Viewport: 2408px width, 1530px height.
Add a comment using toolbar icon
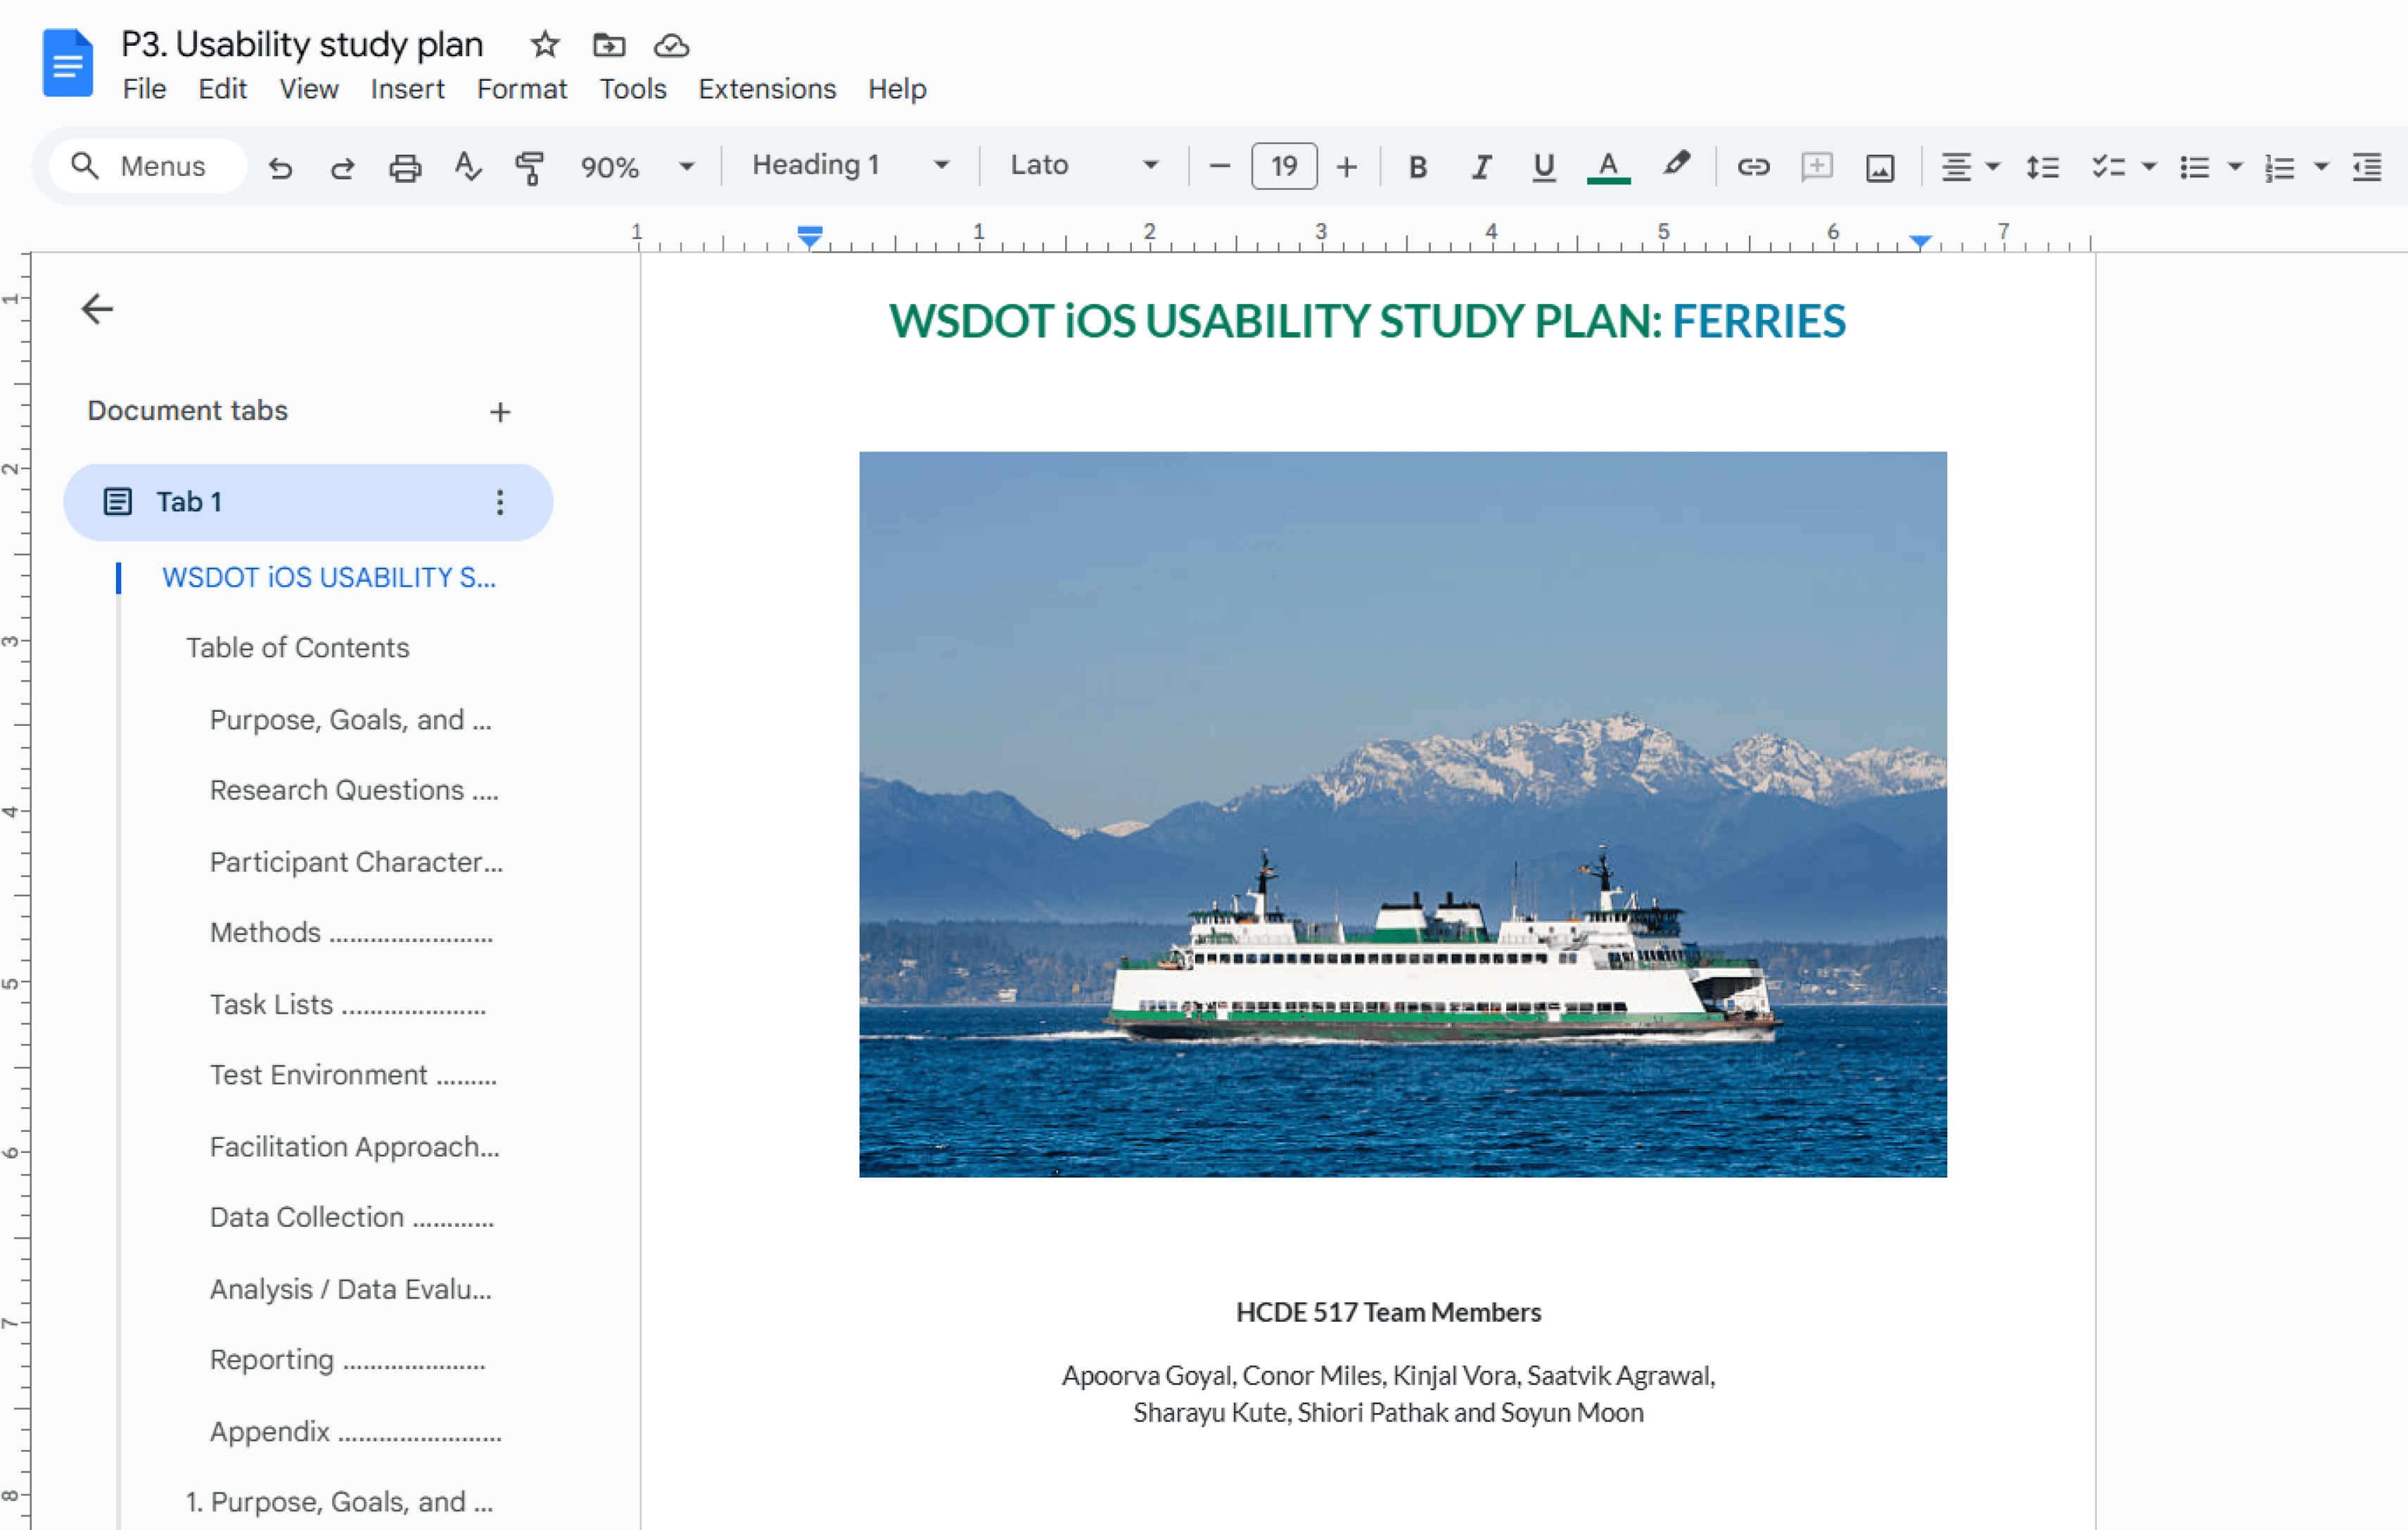pyautogui.click(x=1816, y=167)
